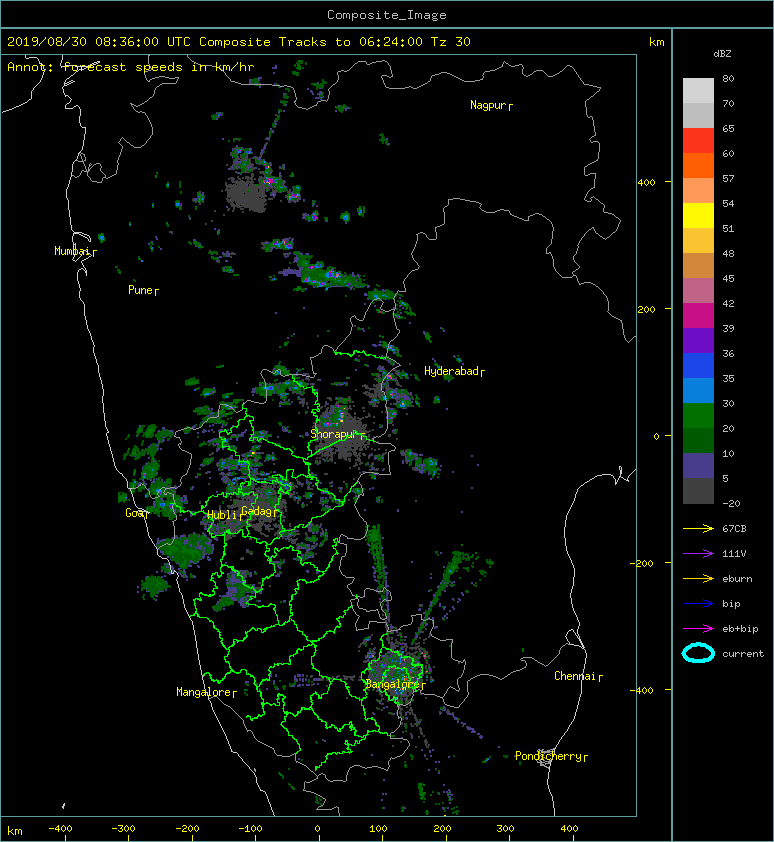Pick the tan brown 45–48 dBZ swatch

click(698, 266)
